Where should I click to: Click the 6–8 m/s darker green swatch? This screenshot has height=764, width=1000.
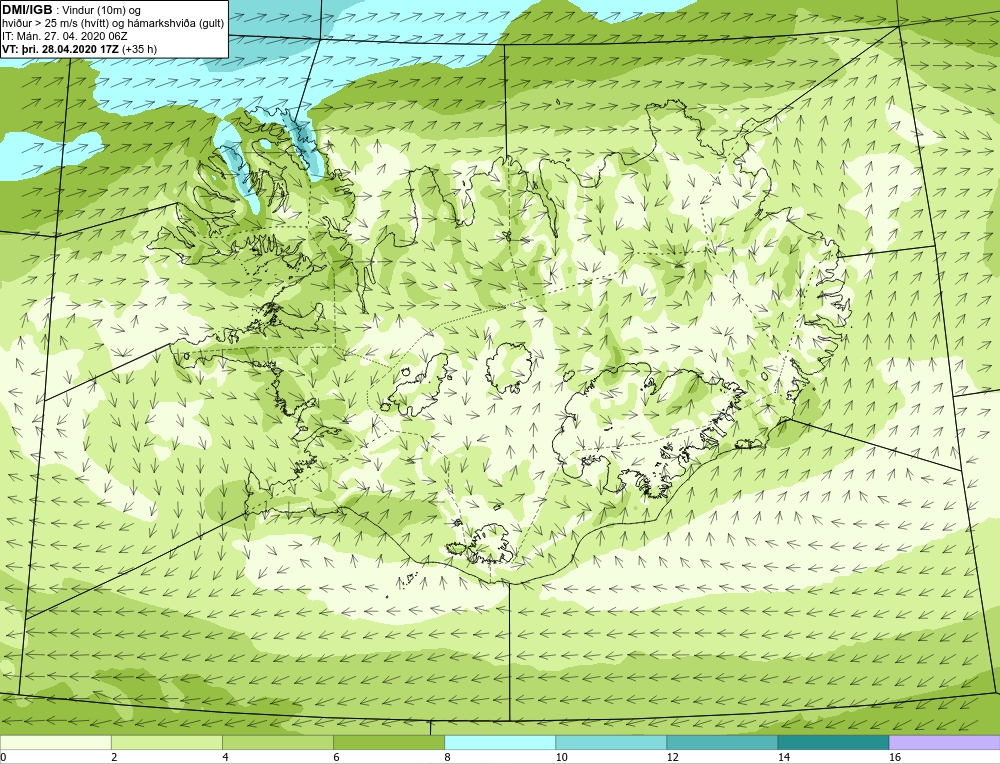[388, 742]
